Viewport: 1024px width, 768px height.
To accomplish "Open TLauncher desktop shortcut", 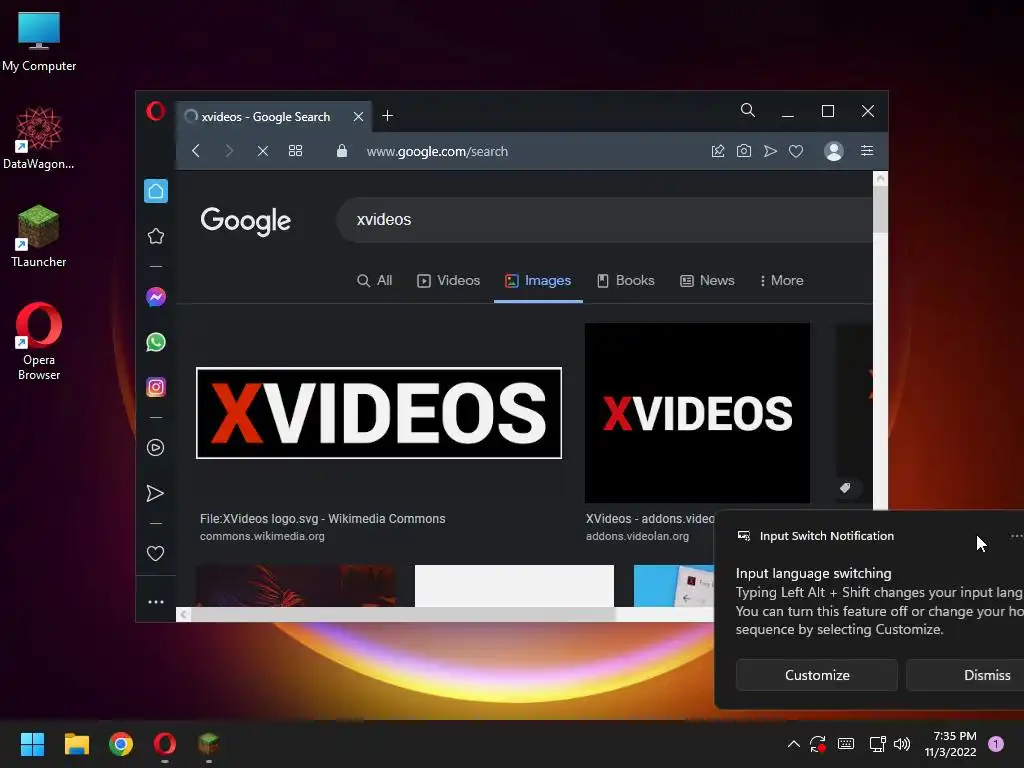I will click(39, 236).
